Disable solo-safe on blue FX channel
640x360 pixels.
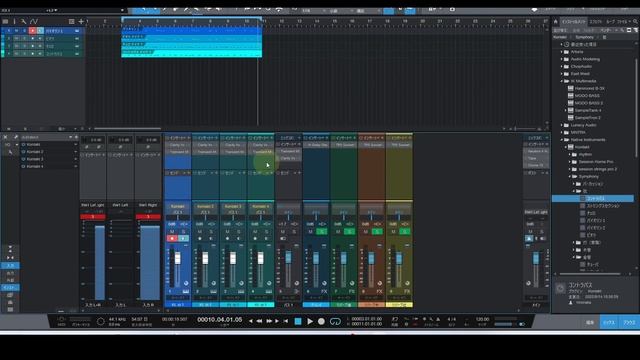point(322,231)
